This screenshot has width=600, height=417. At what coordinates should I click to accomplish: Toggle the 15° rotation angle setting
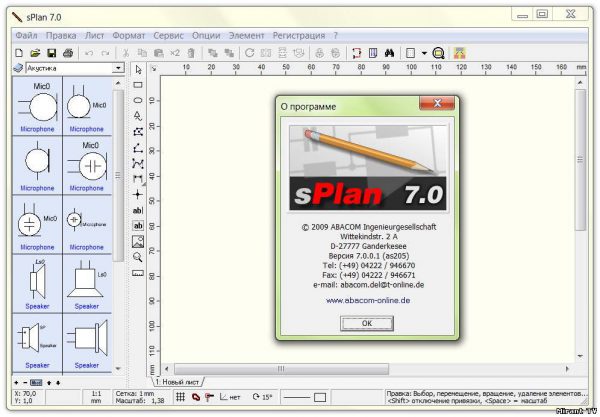point(262,397)
